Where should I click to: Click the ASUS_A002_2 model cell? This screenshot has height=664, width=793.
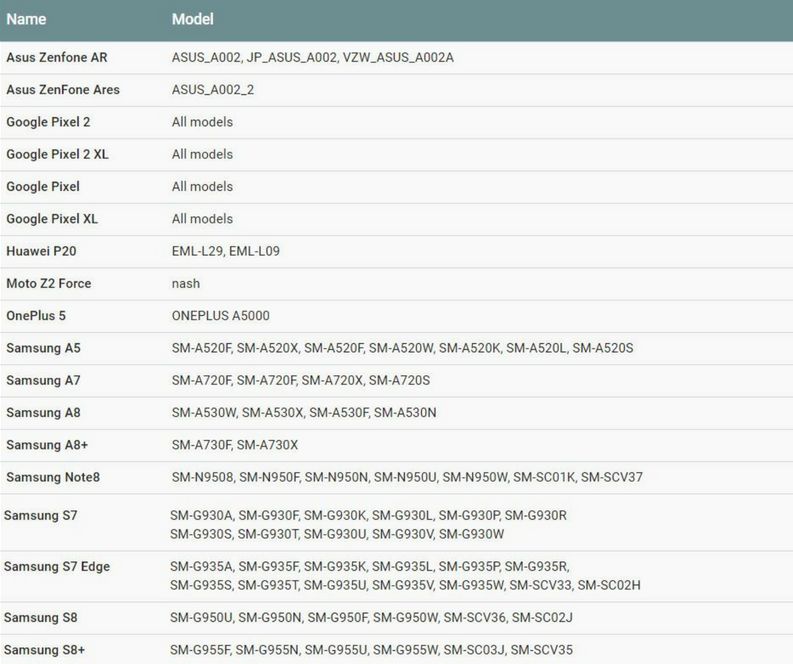(212, 90)
